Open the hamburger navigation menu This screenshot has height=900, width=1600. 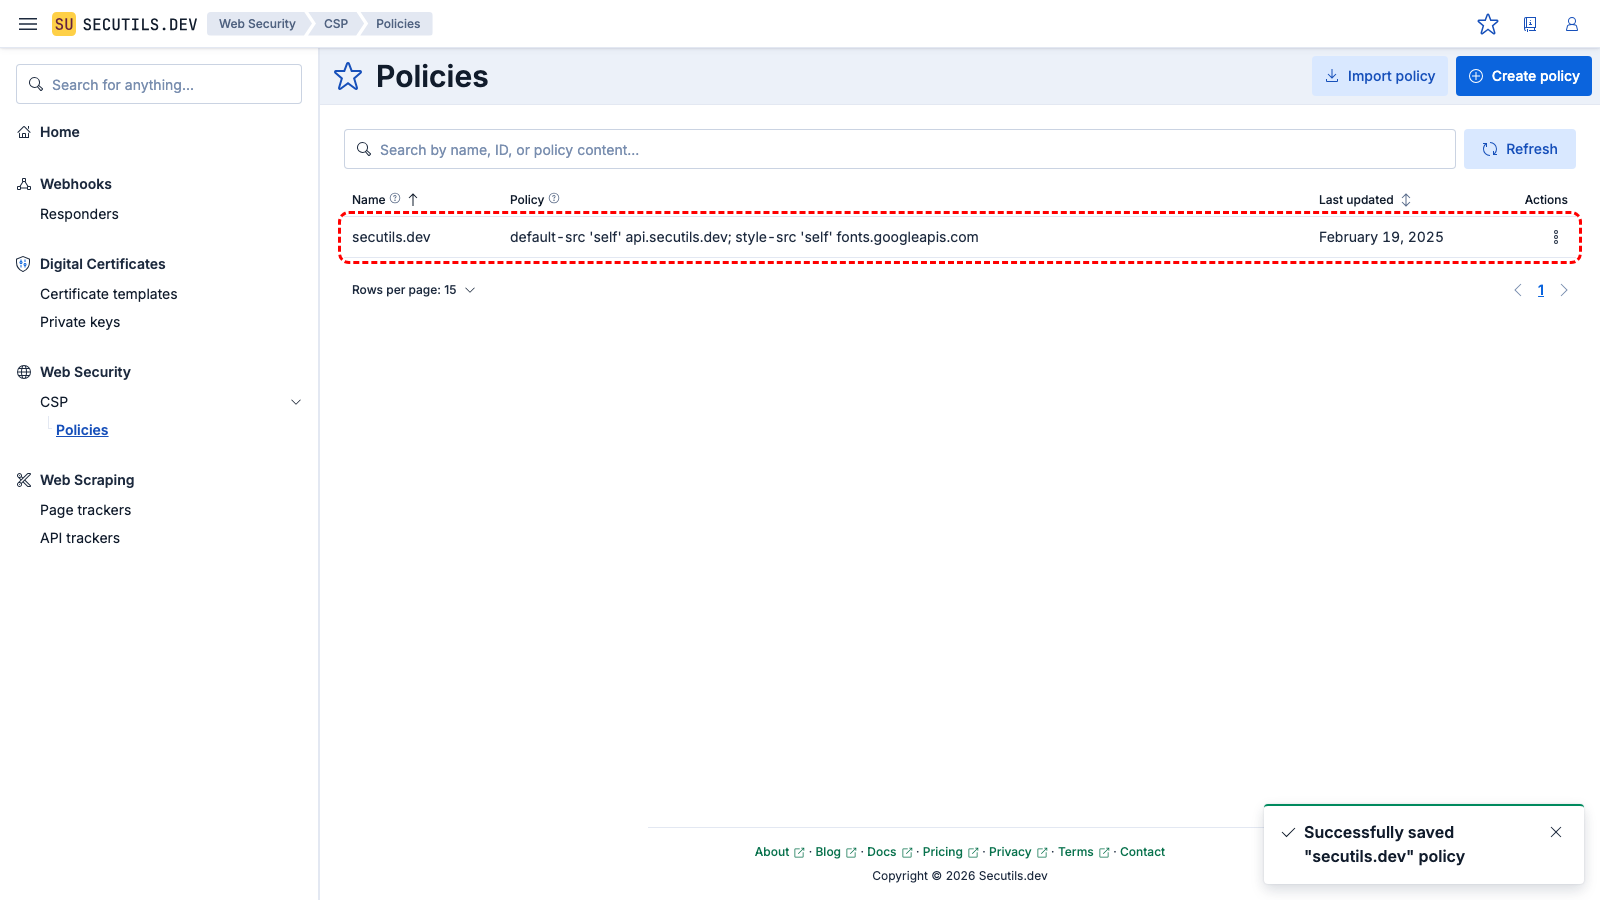pos(27,24)
